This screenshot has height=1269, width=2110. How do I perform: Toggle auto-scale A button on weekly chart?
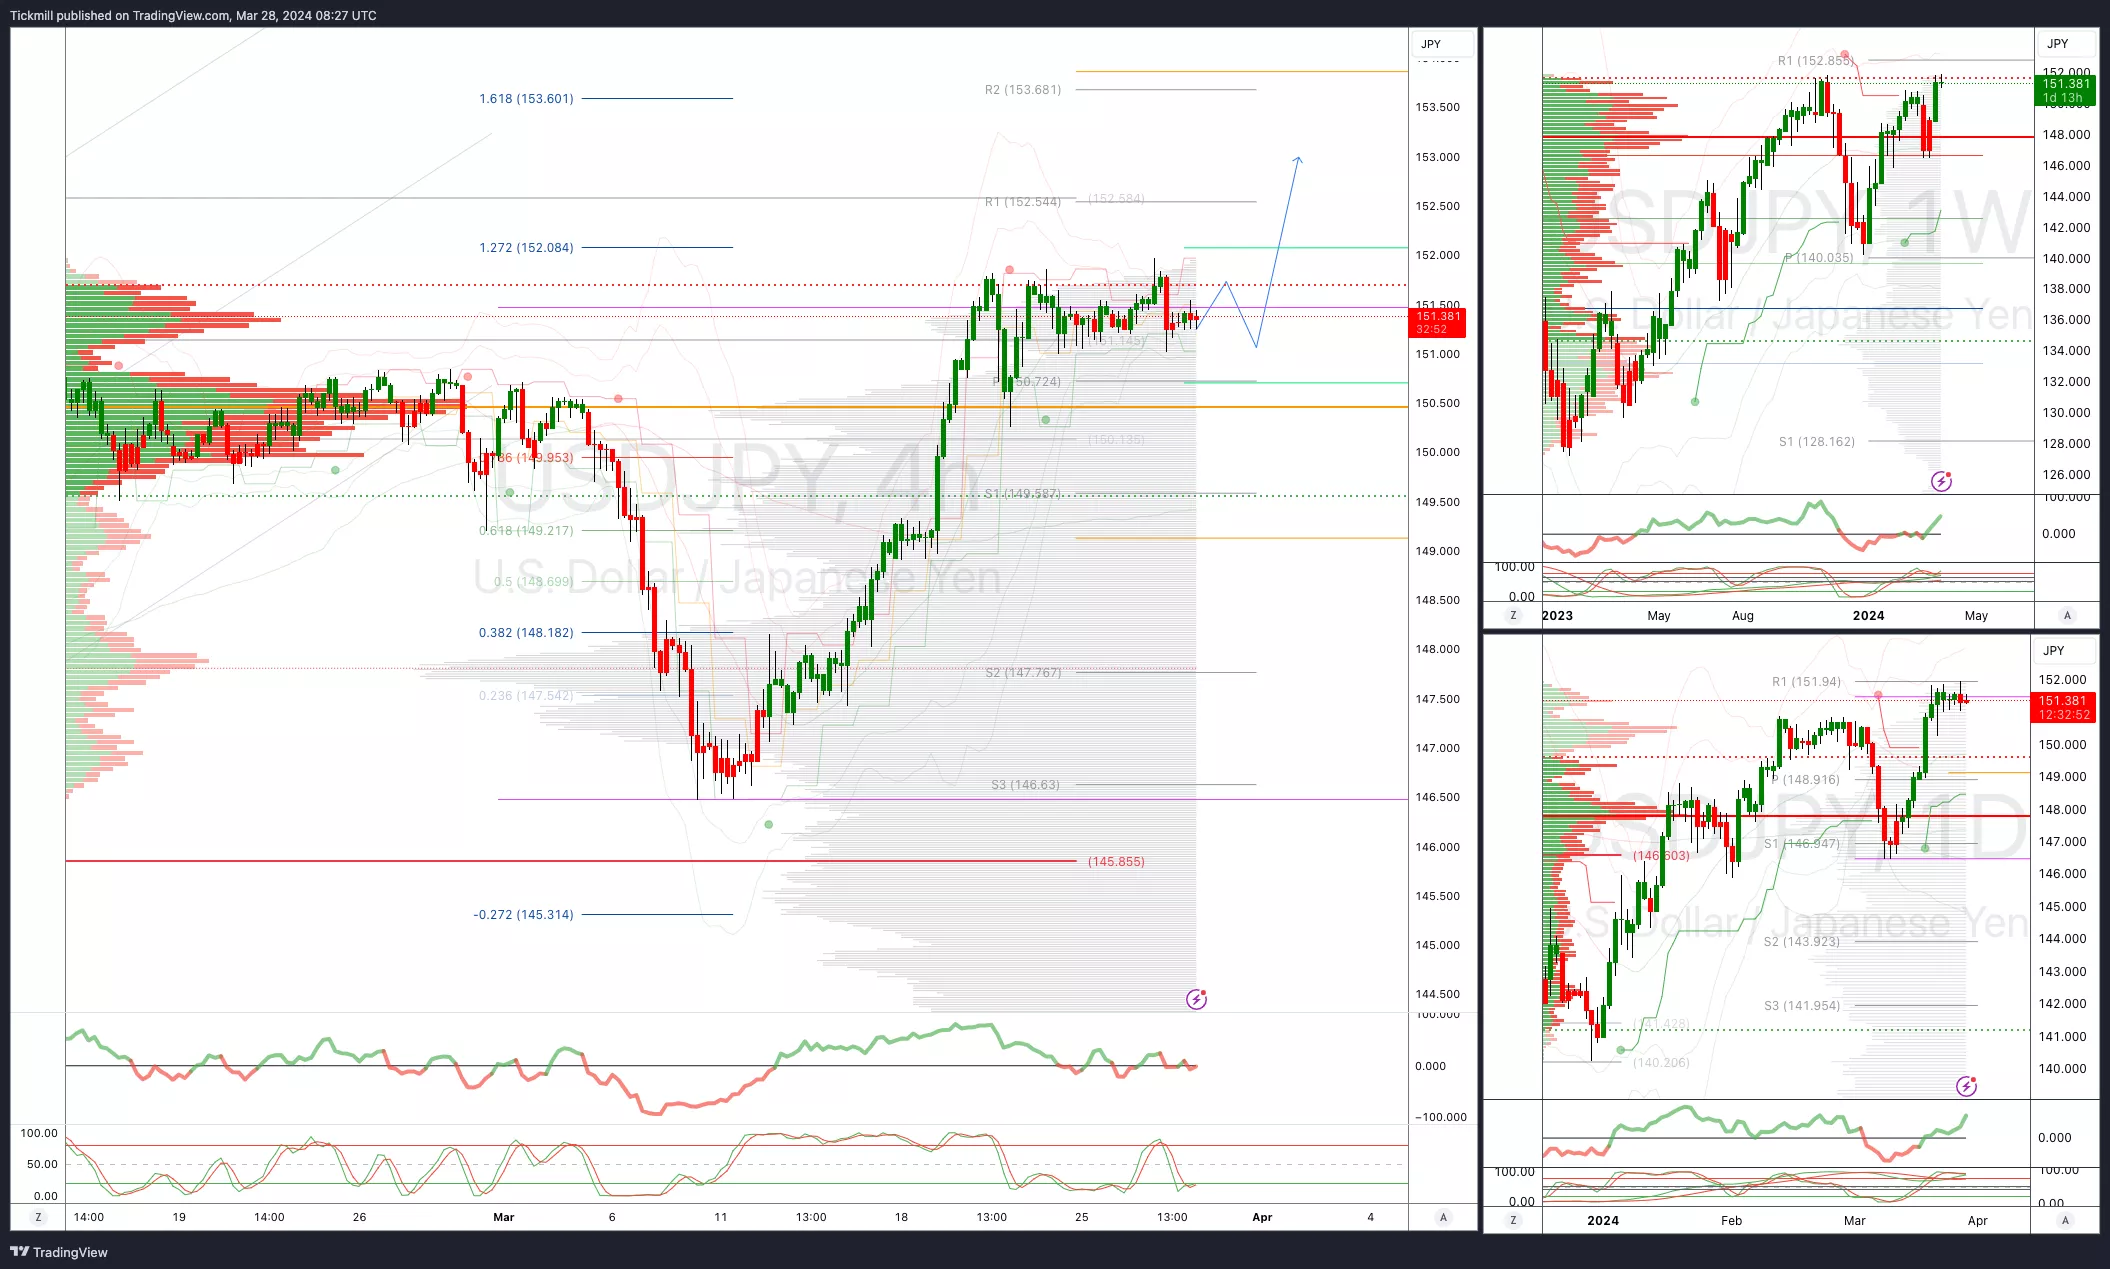(x=2067, y=616)
